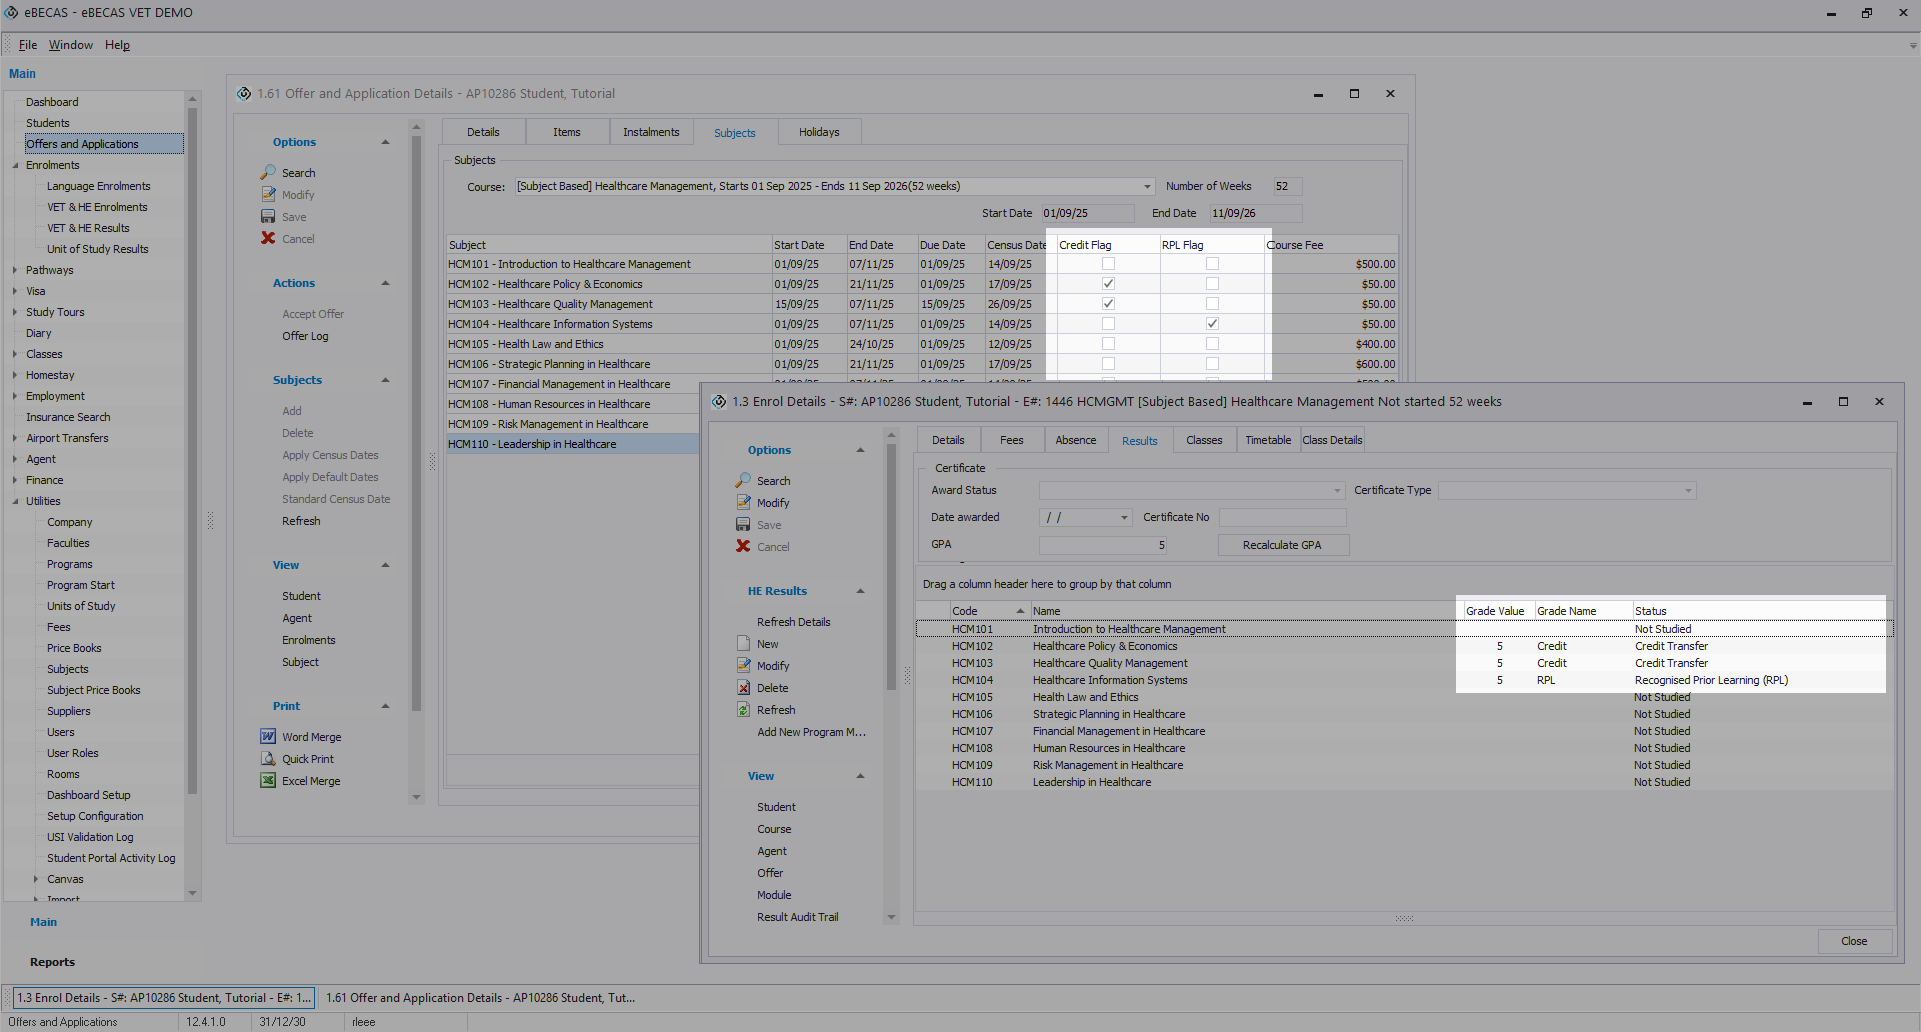The width and height of the screenshot is (1921, 1032).
Task: Click the Quick Print icon
Action: tap(268, 759)
